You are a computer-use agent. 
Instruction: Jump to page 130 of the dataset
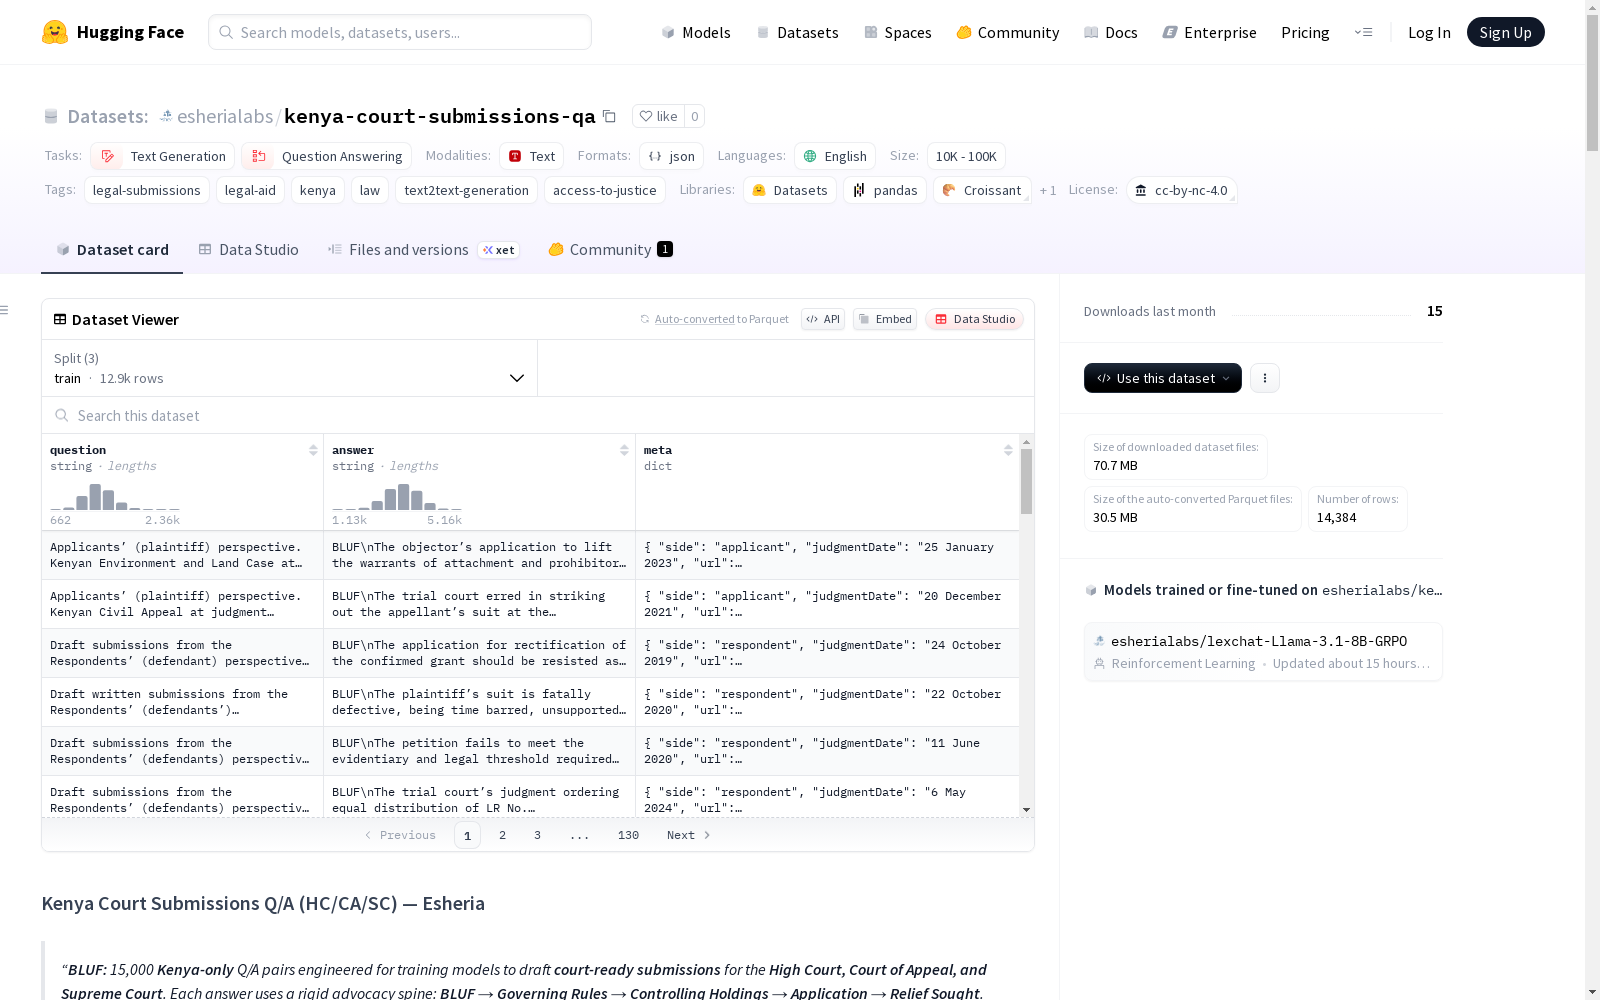click(x=628, y=835)
